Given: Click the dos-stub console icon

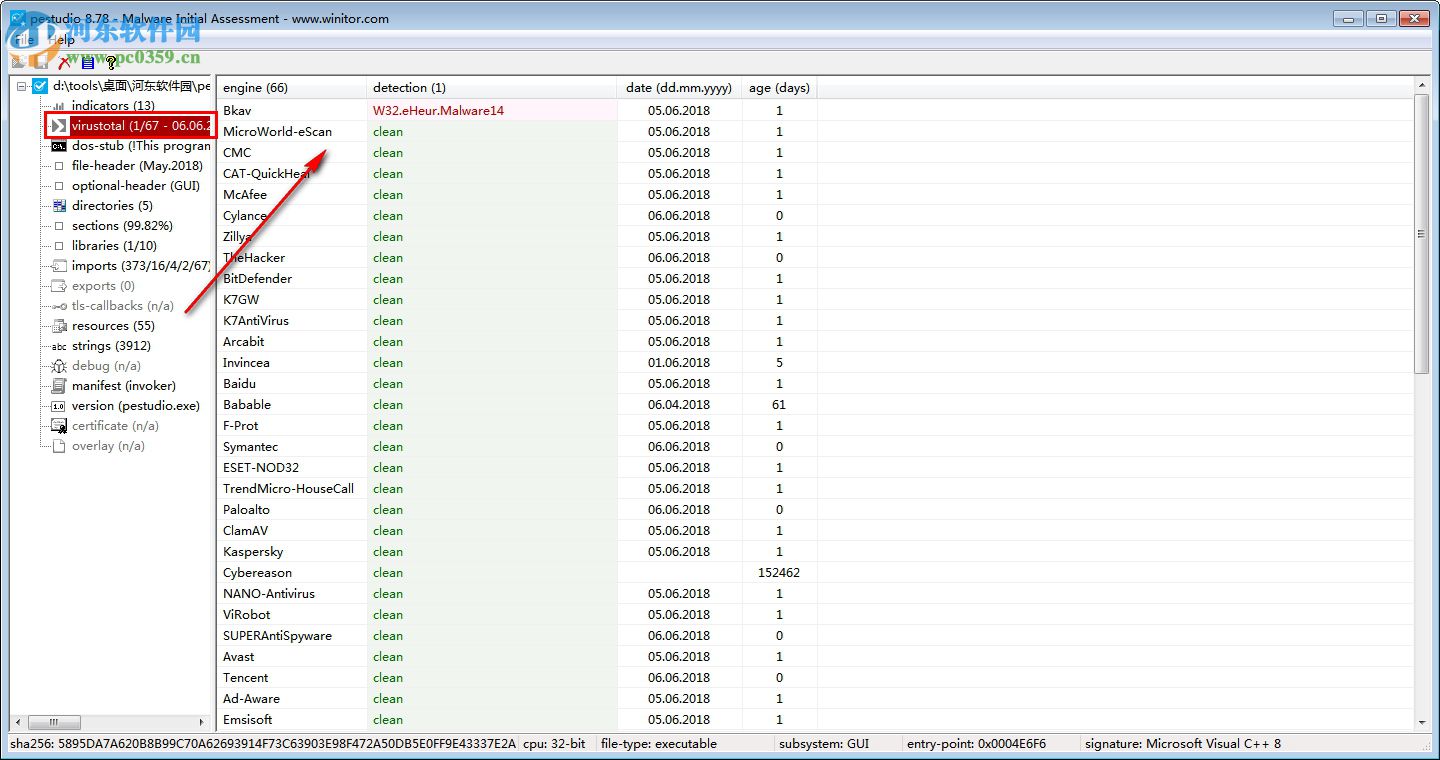Looking at the screenshot, I should pos(59,146).
